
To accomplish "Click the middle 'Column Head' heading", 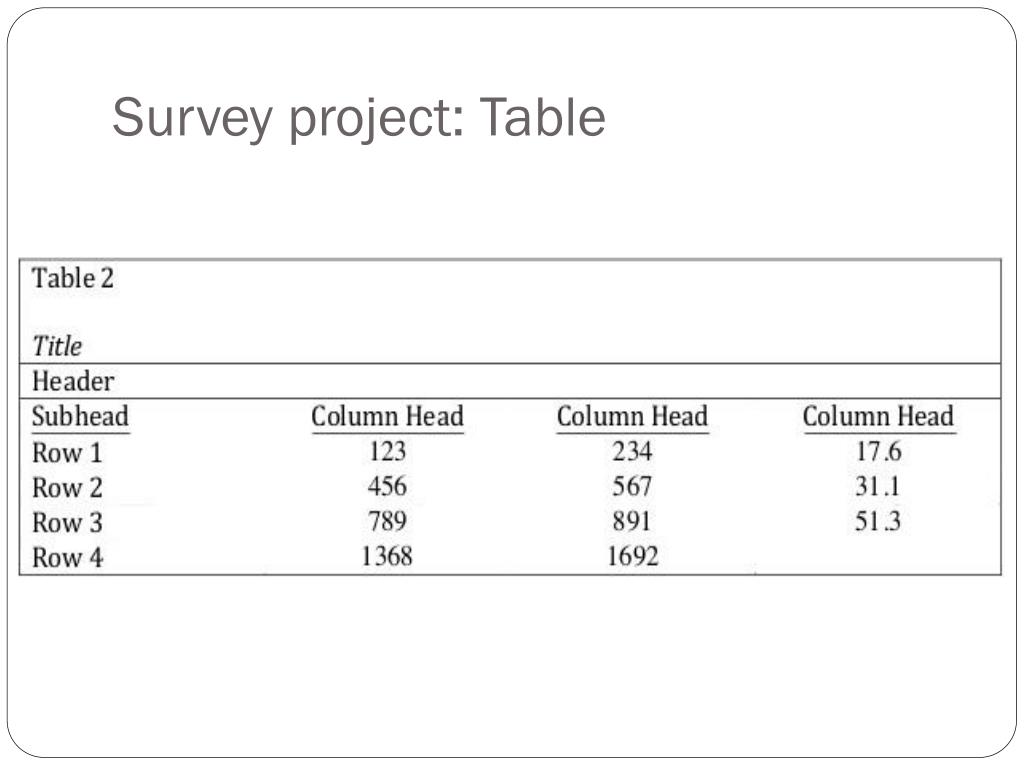I will 632,417.
